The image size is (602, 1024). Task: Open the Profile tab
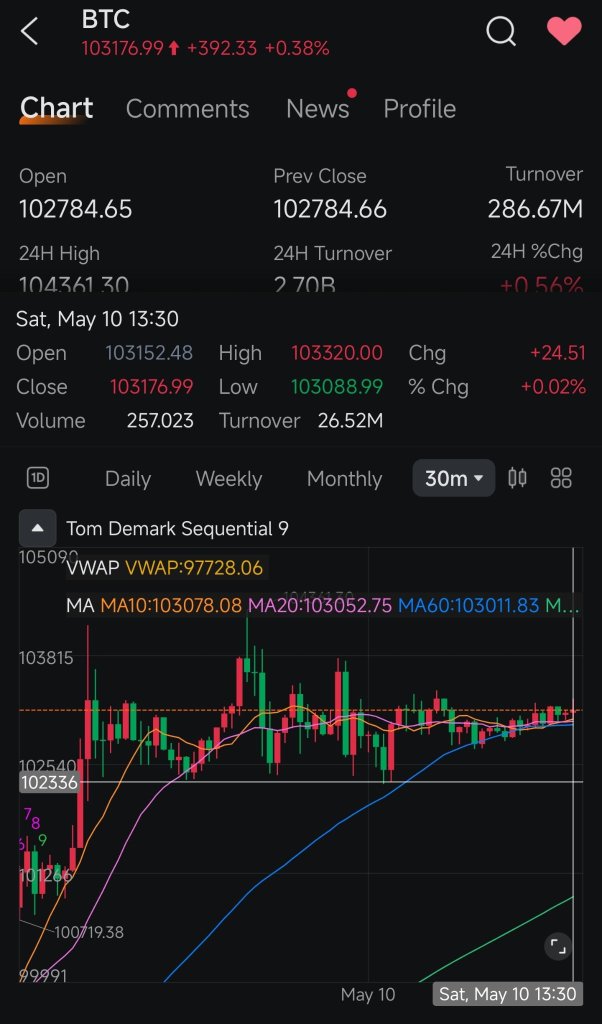pyautogui.click(x=419, y=109)
